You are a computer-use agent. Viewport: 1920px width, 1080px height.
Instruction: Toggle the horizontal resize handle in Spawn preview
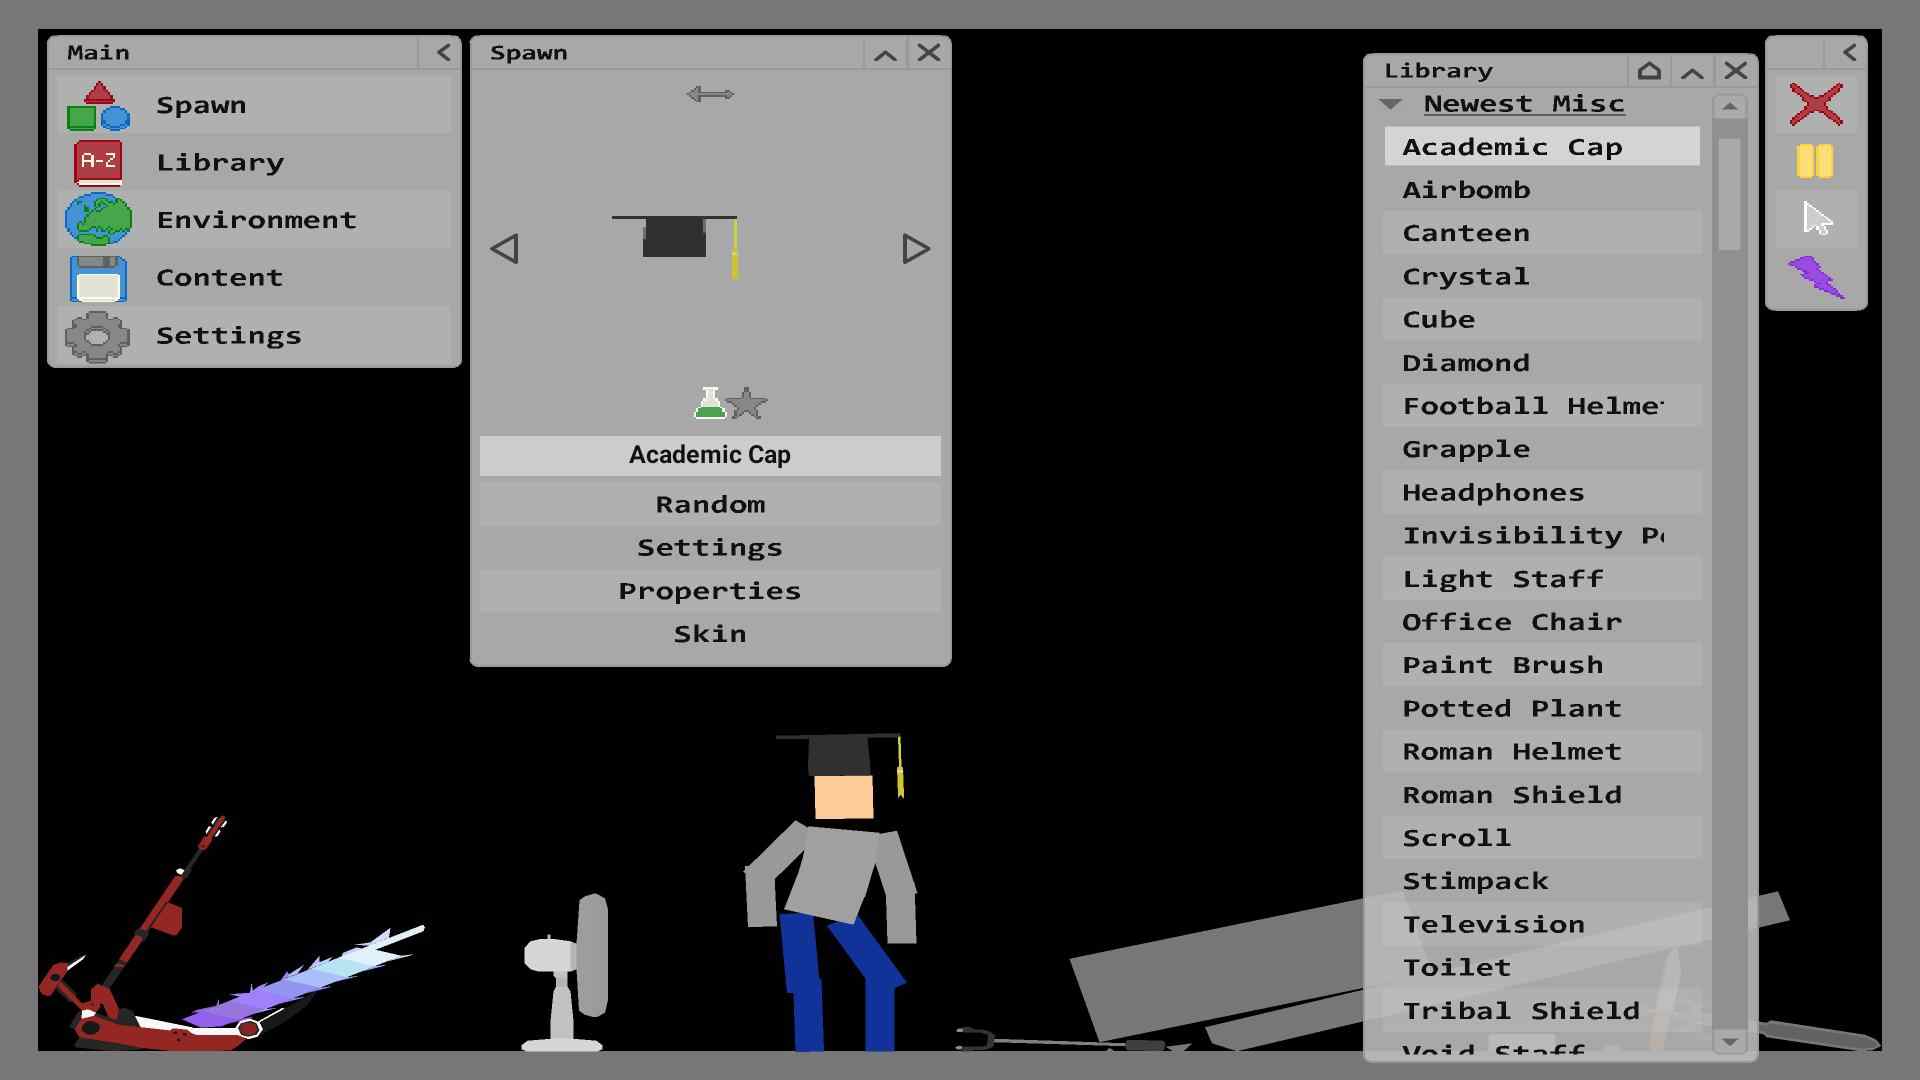[x=712, y=94]
